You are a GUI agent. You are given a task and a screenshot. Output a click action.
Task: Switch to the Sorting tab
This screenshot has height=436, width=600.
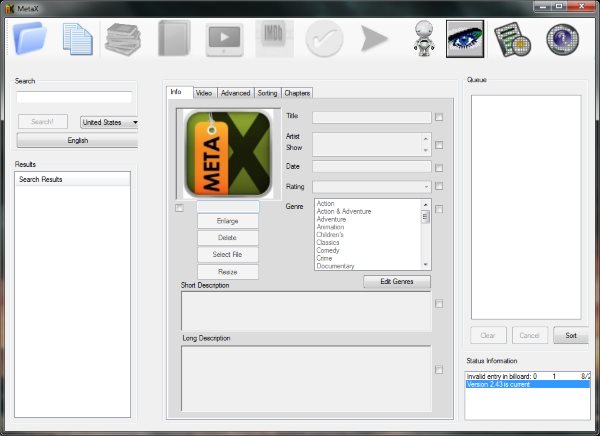267,93
